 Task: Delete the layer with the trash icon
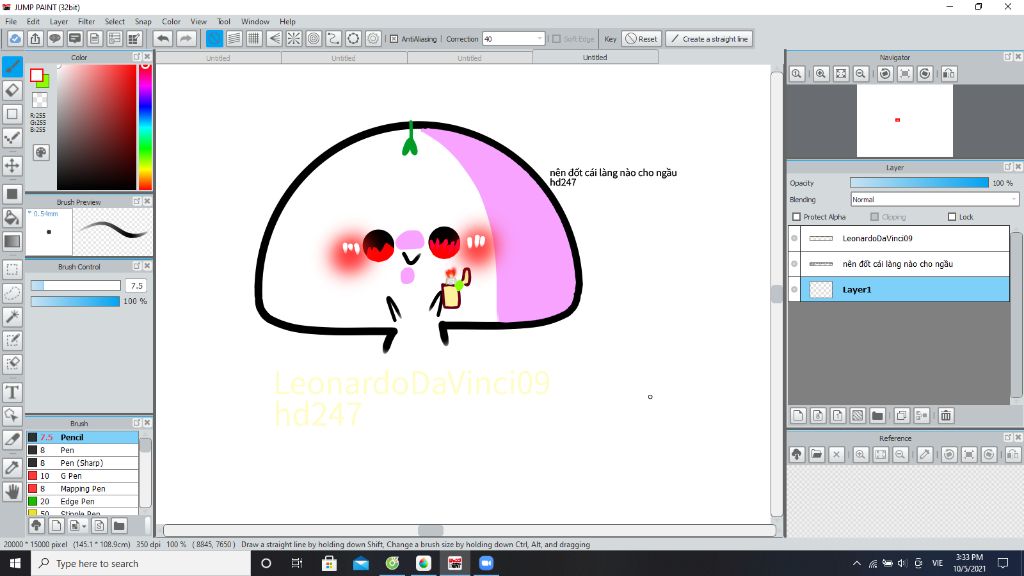click(x=946, y=415)
